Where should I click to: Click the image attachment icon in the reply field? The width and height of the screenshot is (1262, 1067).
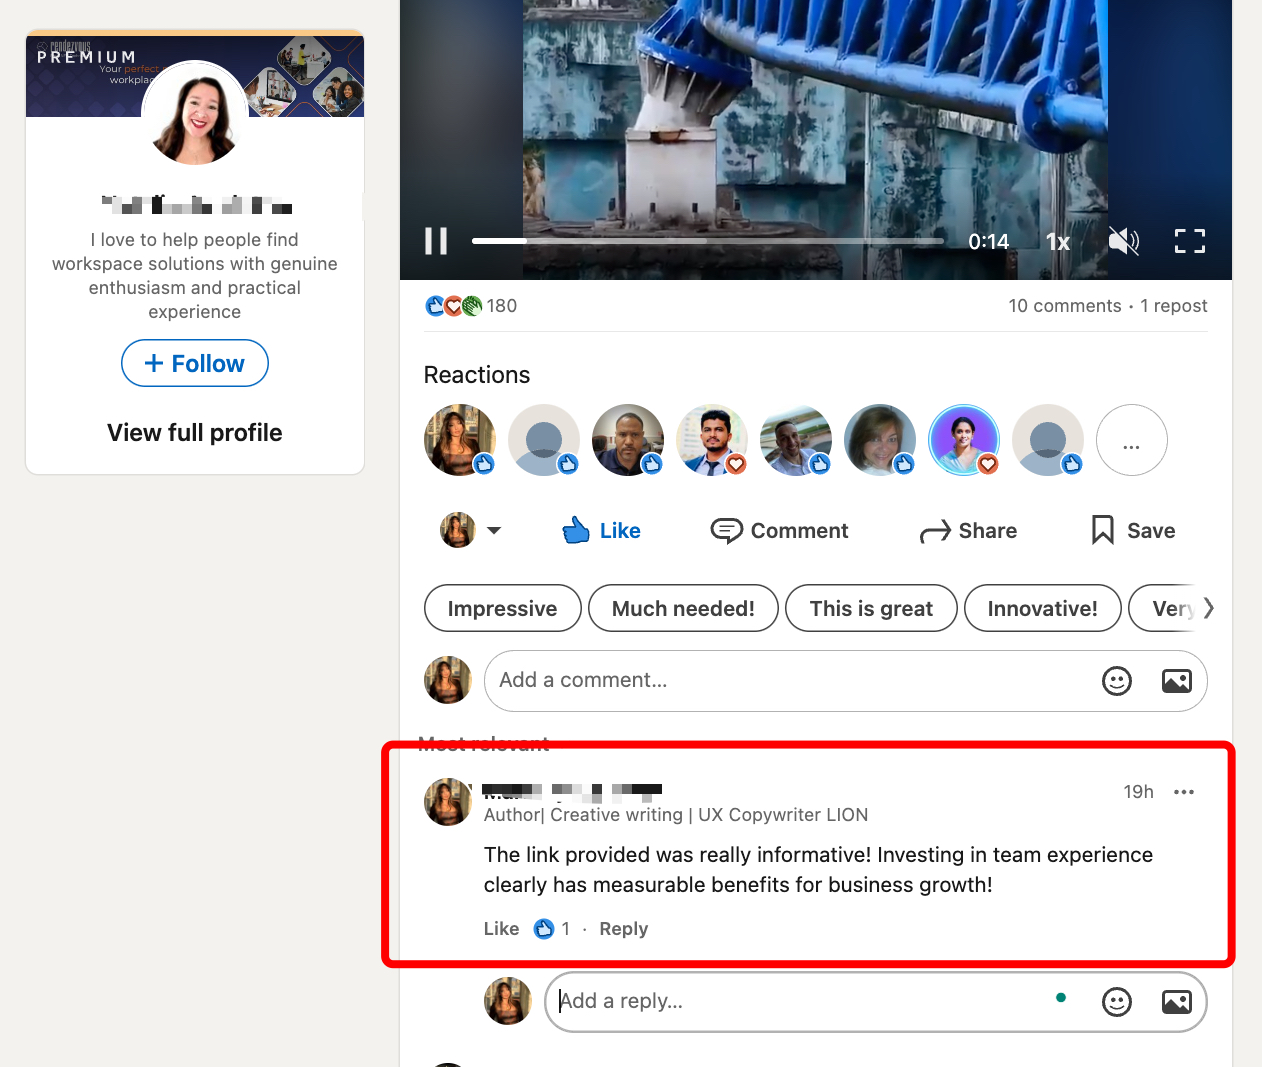tap(1177, 1001)
